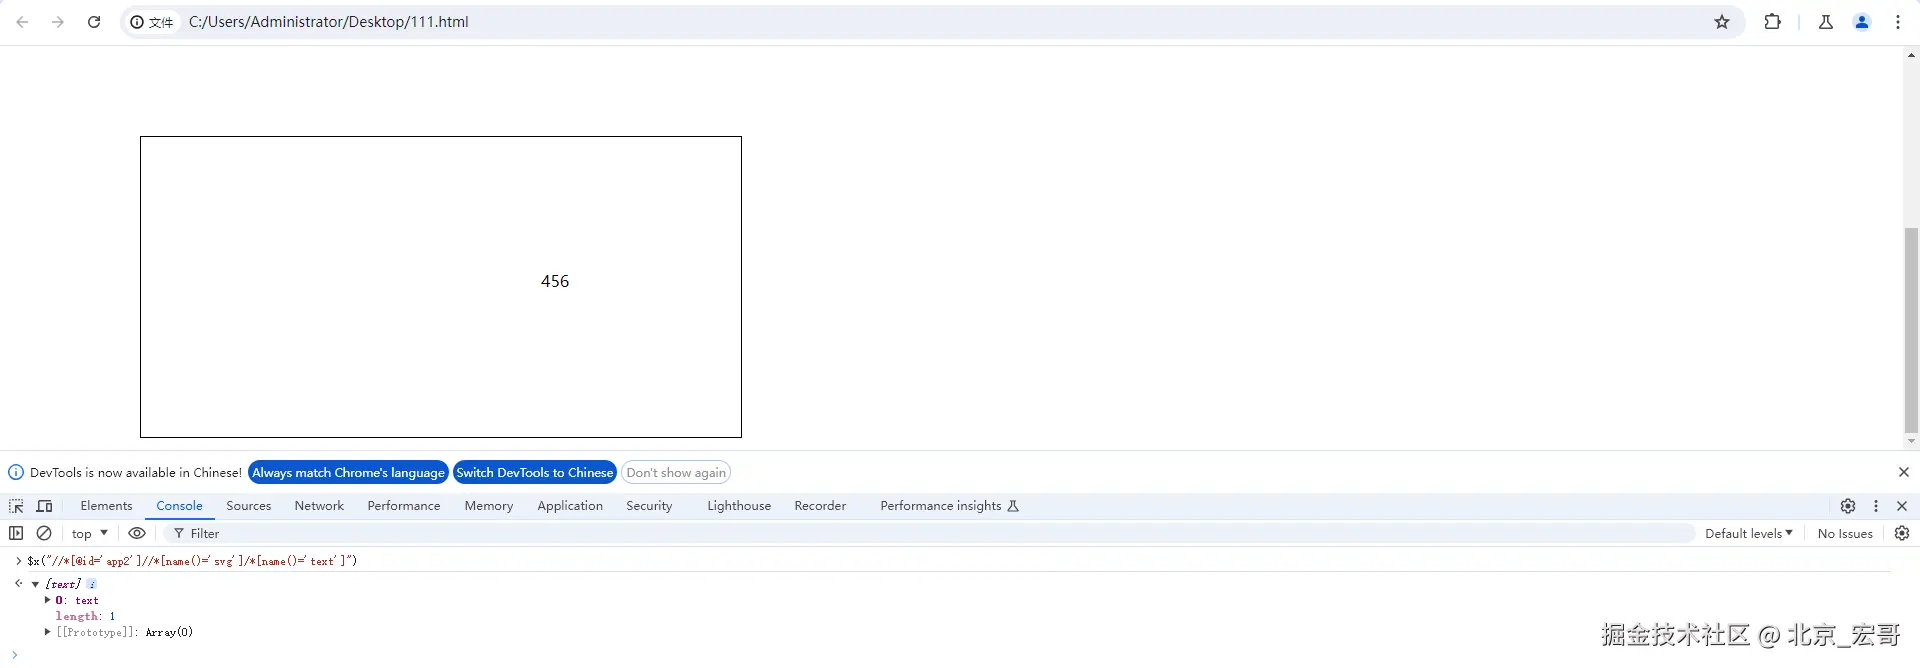Click the address bar URL
Screen dimensions: 1920x668
pyautogui.click(x=329, y=22)
